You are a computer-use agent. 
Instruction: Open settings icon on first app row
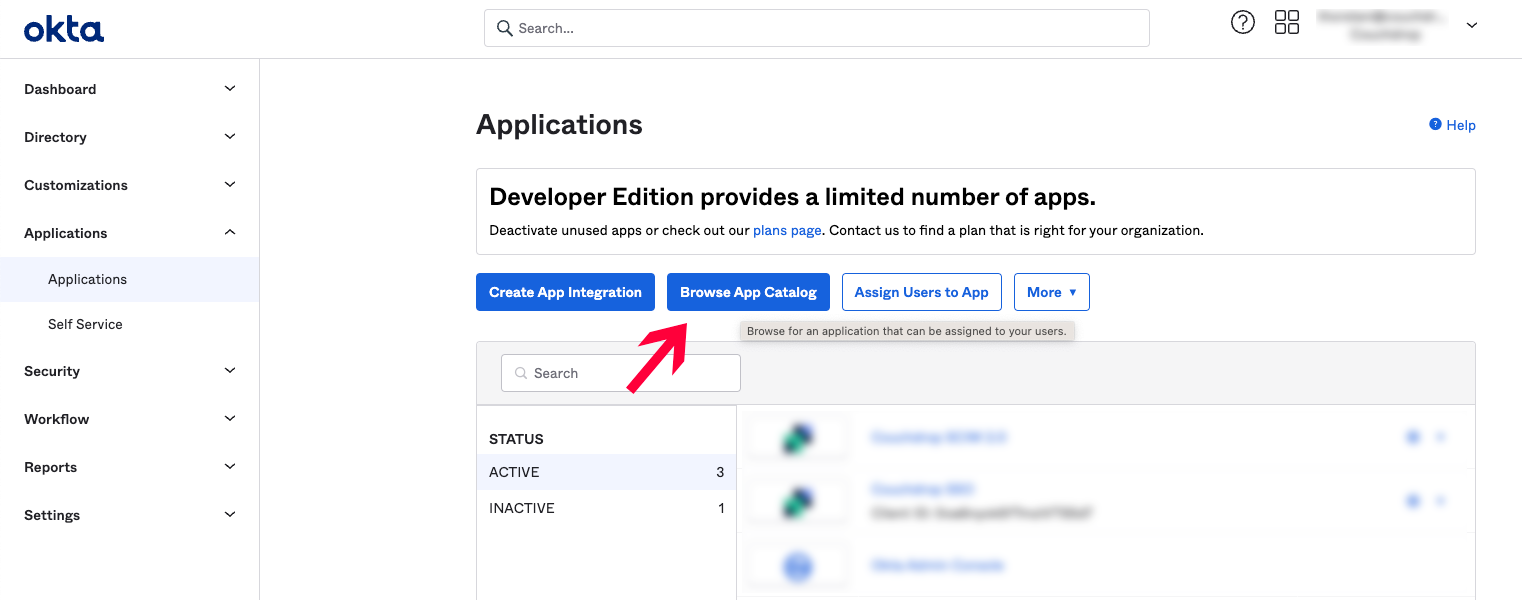click(x=1413, y=437)
